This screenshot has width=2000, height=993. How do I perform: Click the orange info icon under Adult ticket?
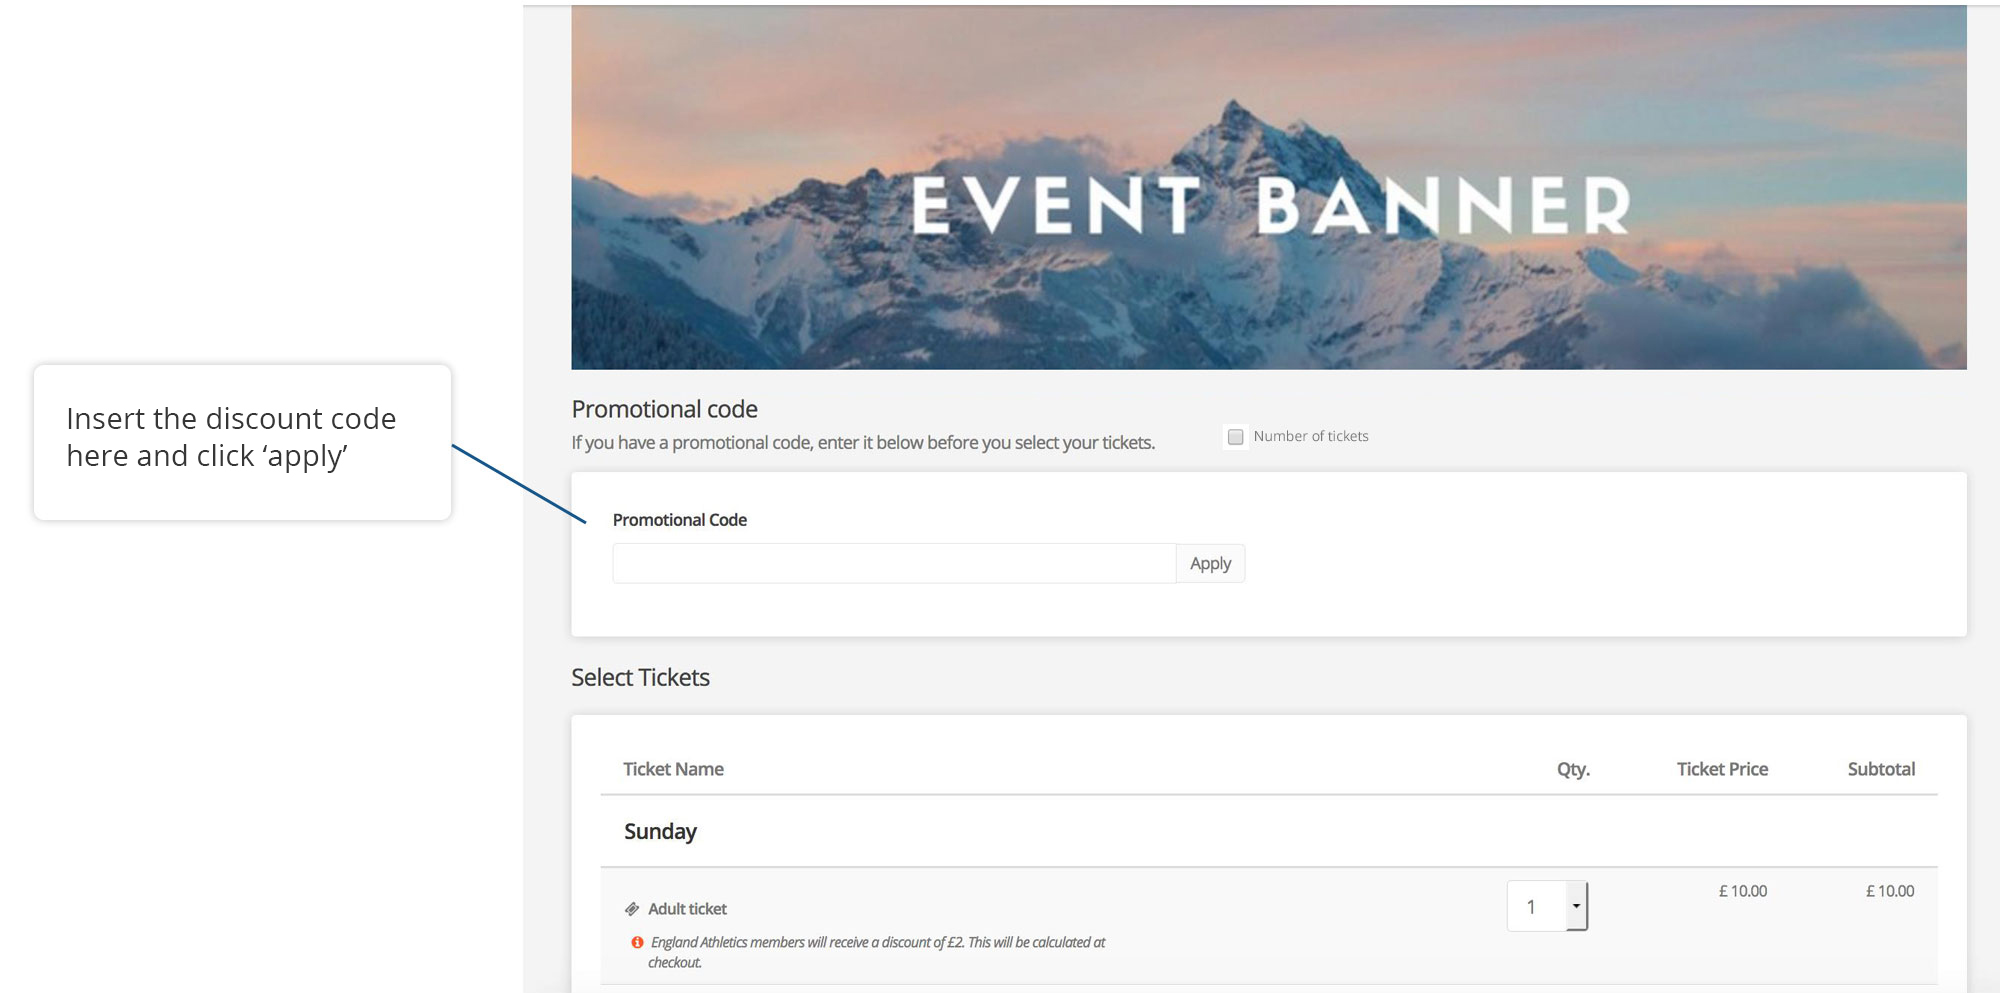[637, 942]
